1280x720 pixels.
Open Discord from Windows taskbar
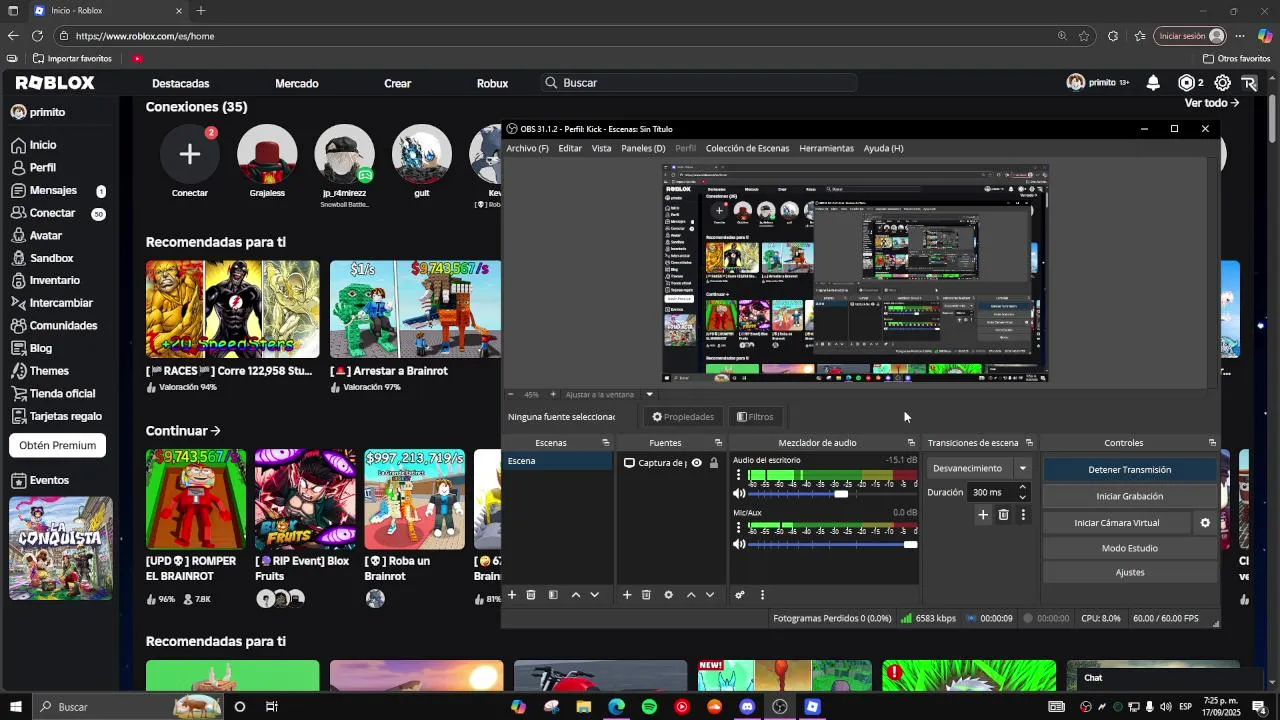(747, 707)
